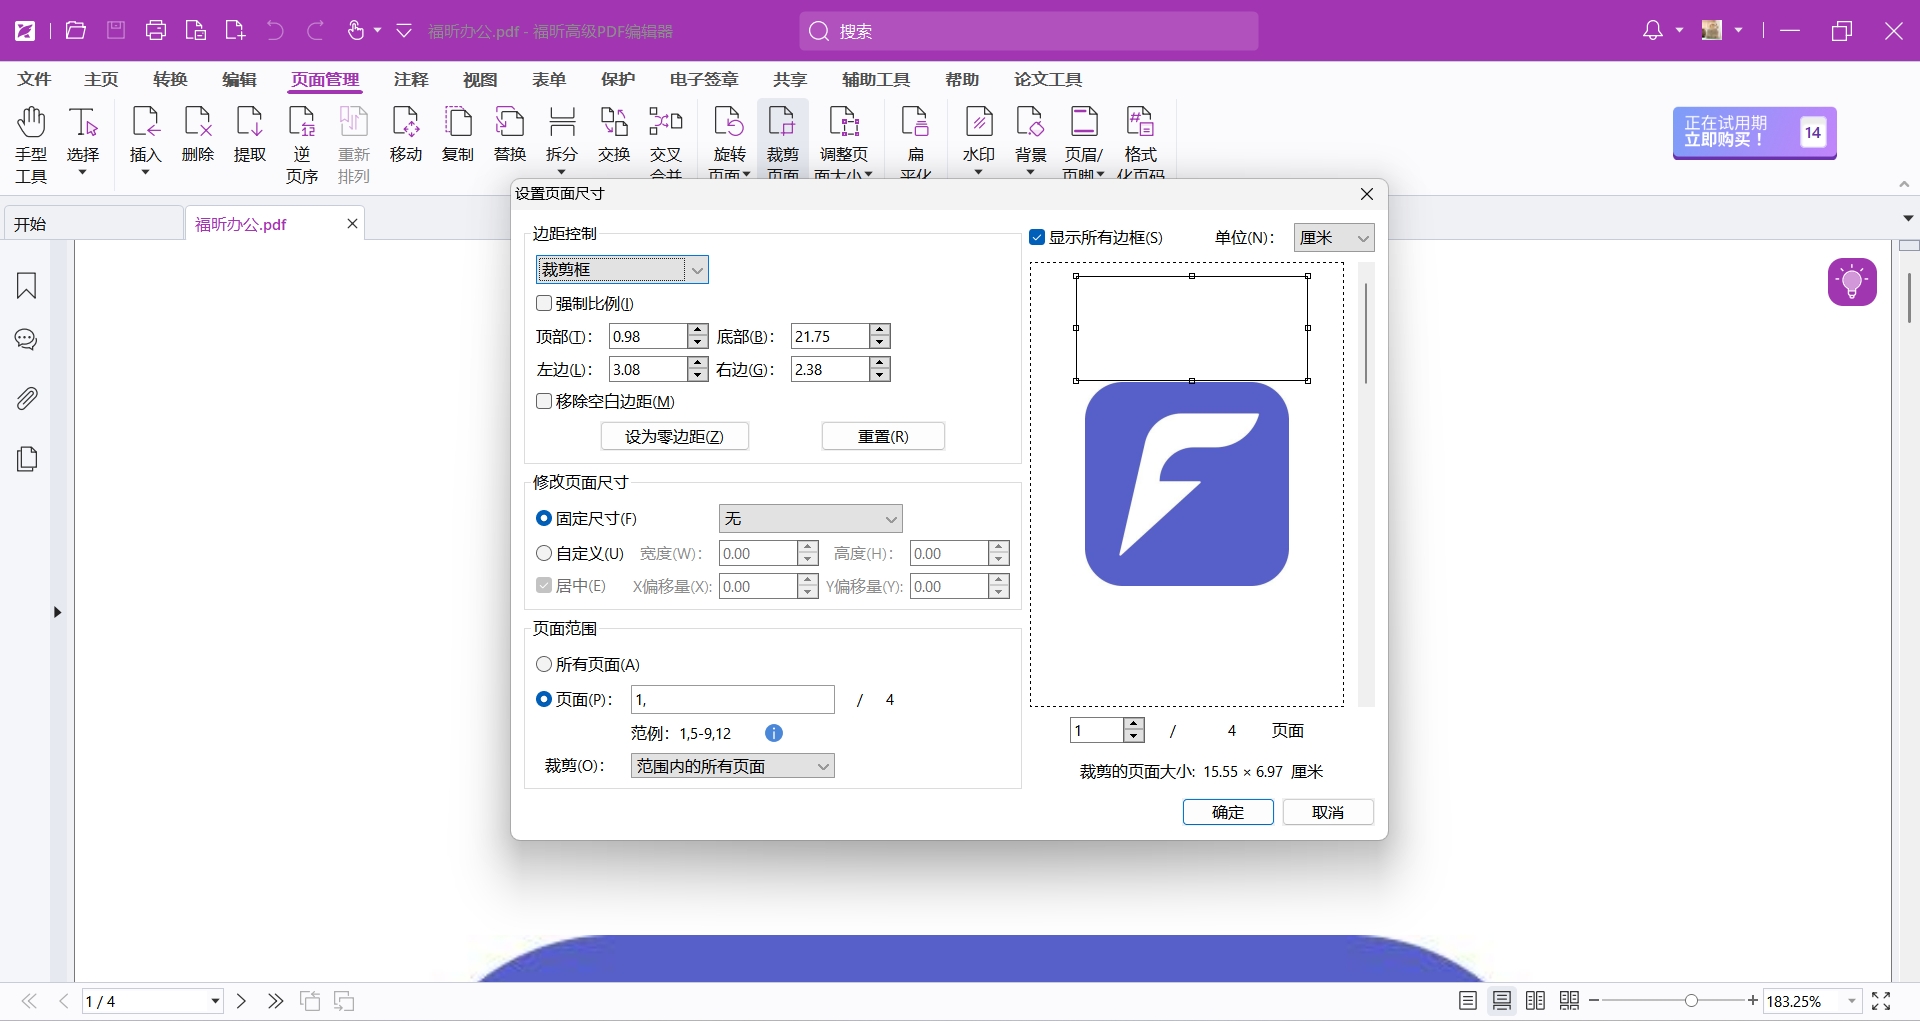Open the 注释 ribbon tab
Screen dimensions: 1920x1021
coord(410,79)
